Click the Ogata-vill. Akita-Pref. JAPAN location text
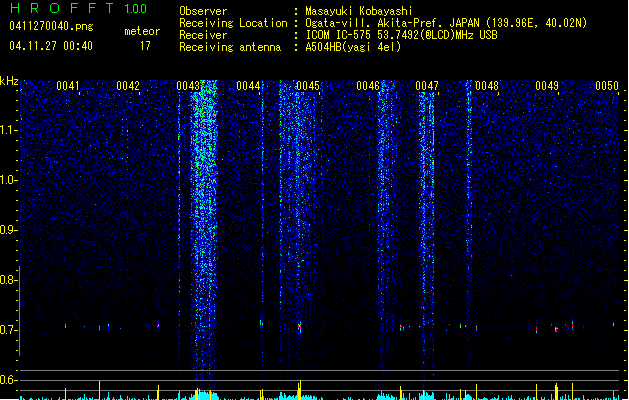 click(x=446, y=23)
